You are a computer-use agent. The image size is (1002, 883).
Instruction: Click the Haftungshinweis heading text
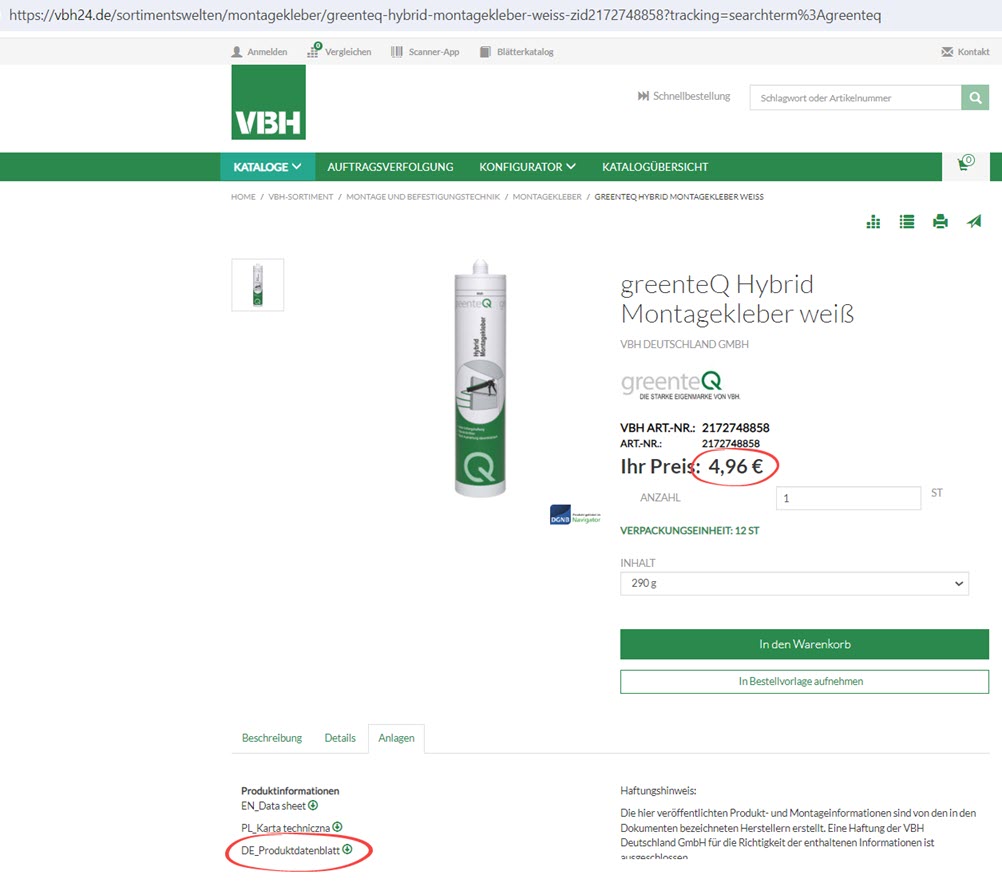click(658, 791)
